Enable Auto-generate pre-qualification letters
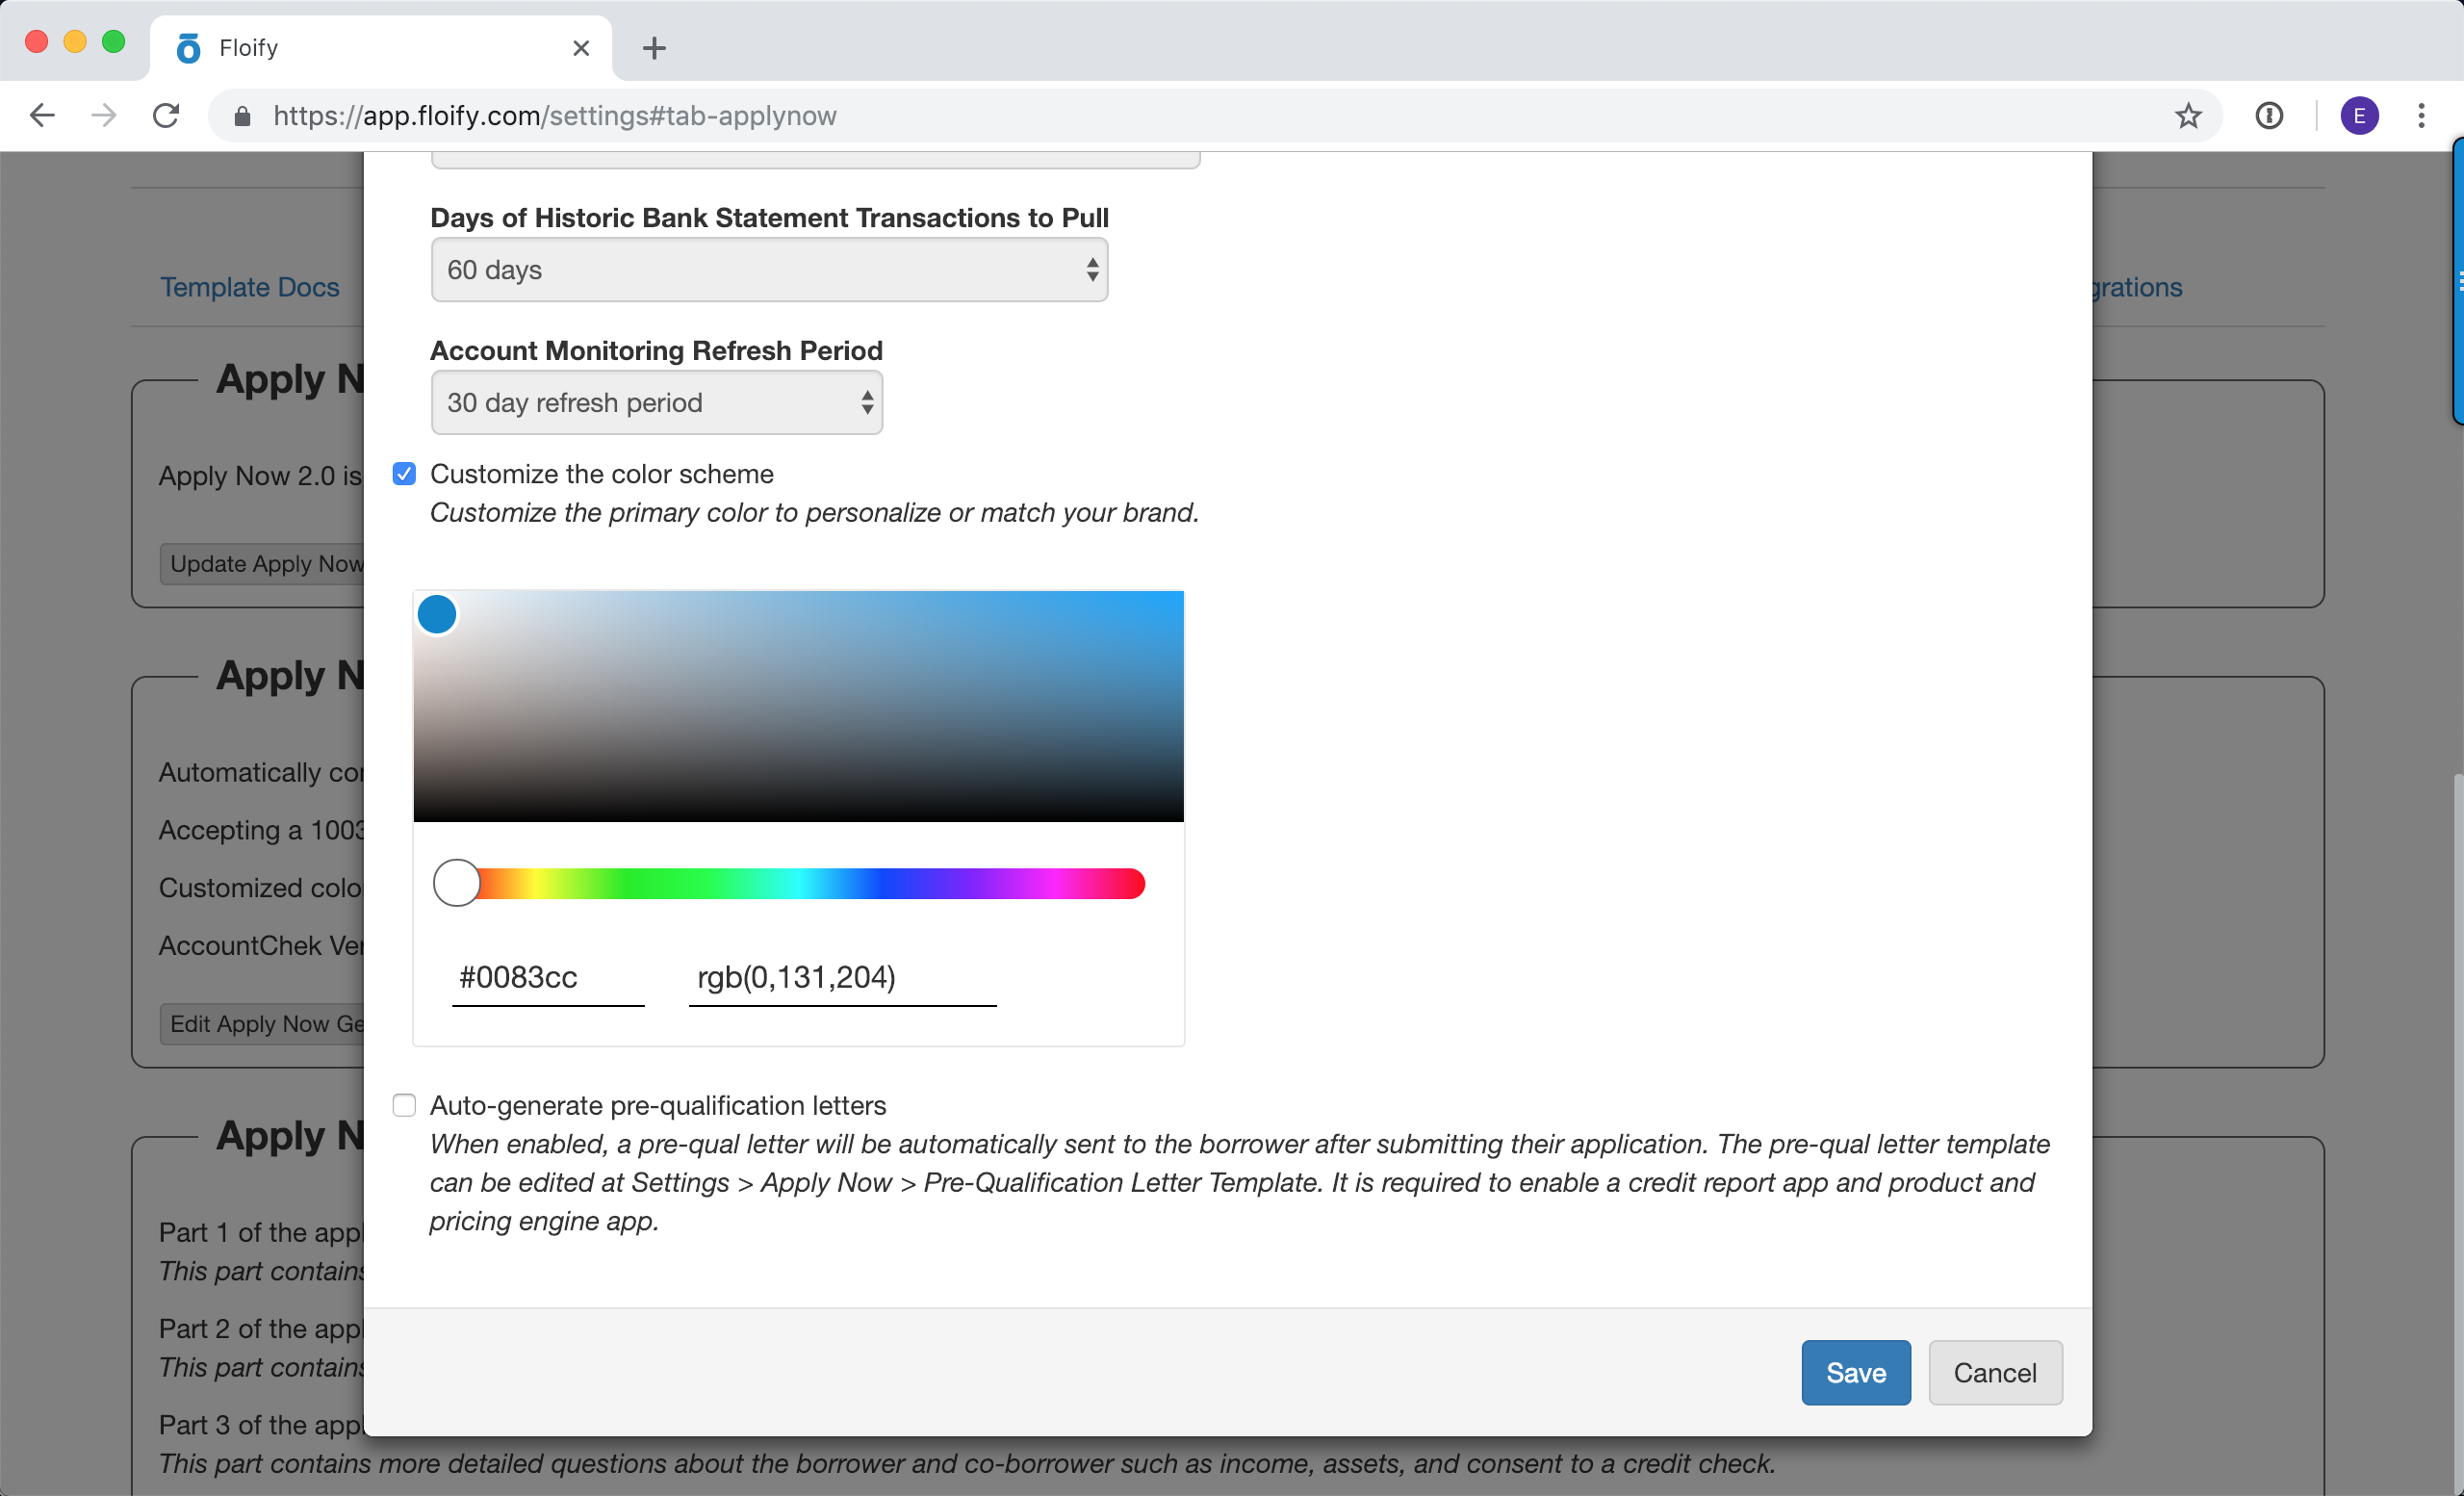 [x=404, y=1105]
